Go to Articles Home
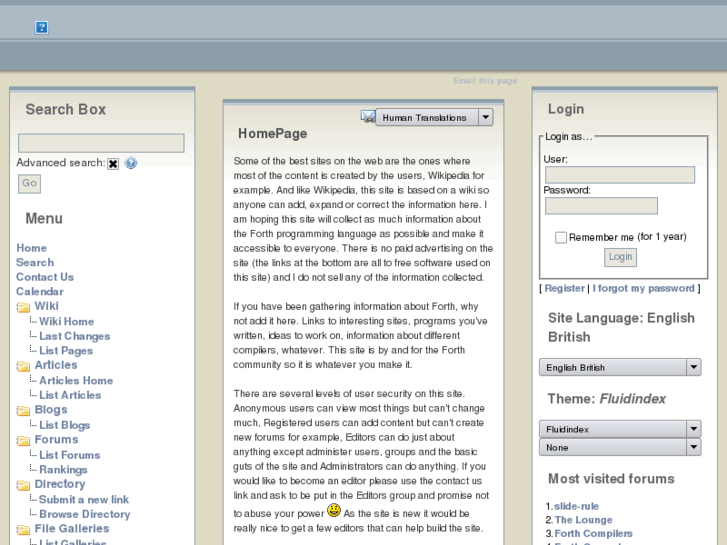The width and height of the screenshot is (727, 545). coord(76,381)
